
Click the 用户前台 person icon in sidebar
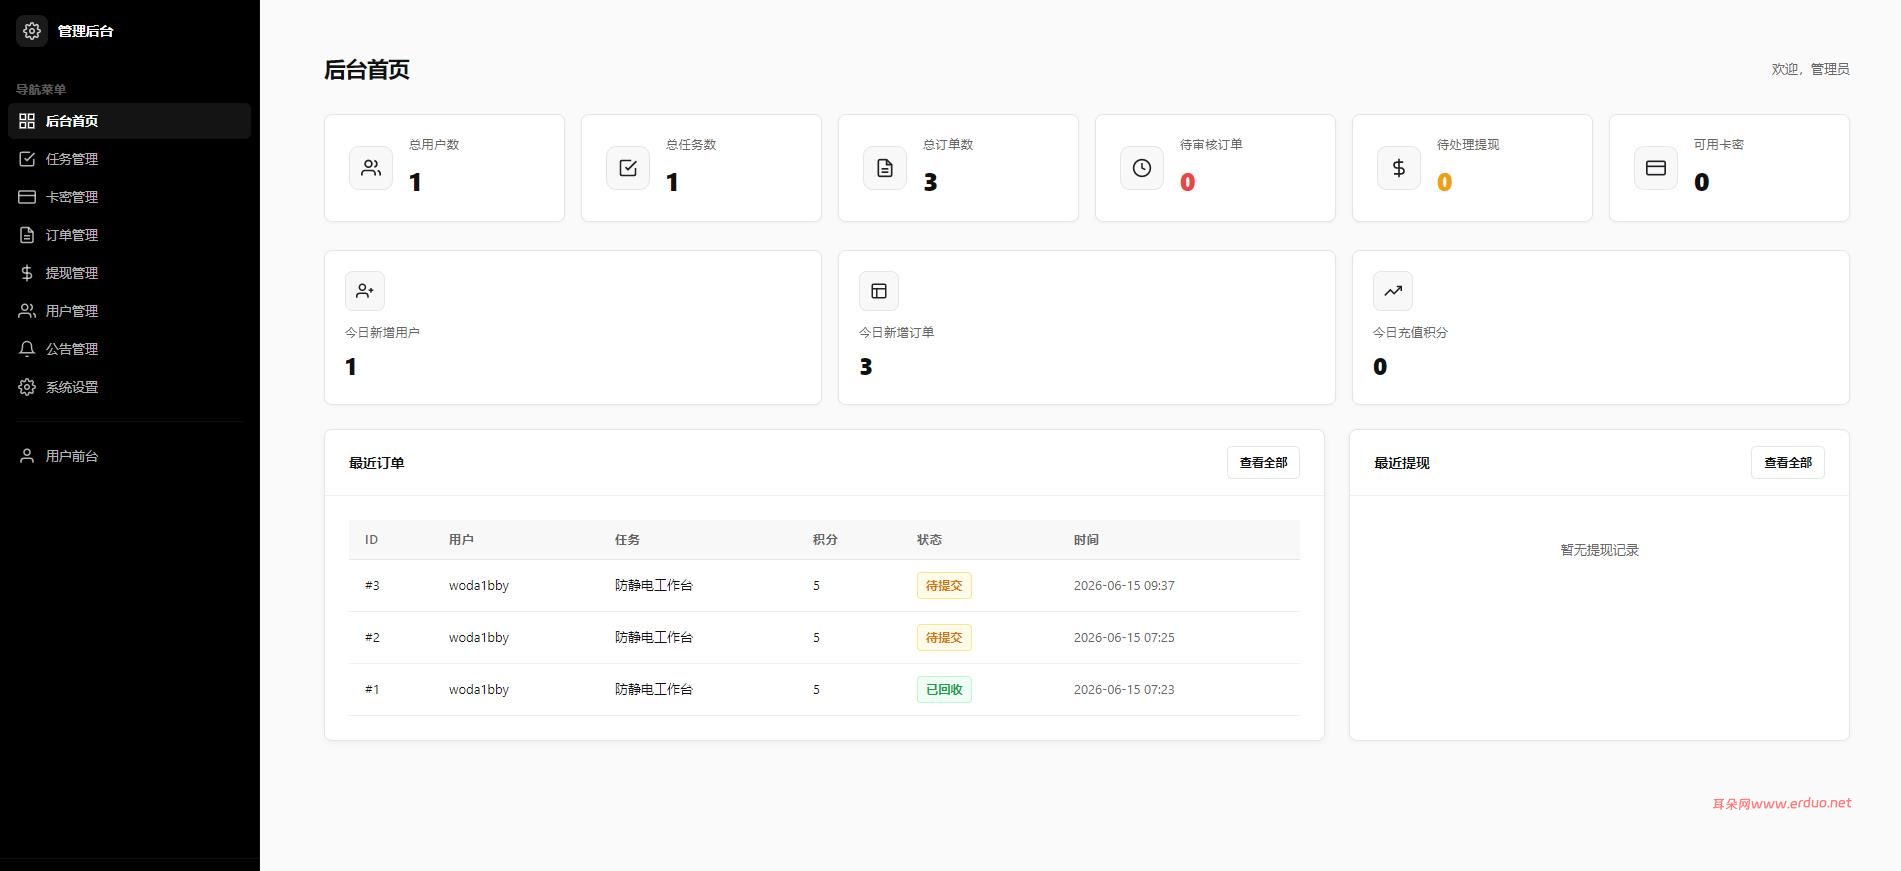coord(27,456)
